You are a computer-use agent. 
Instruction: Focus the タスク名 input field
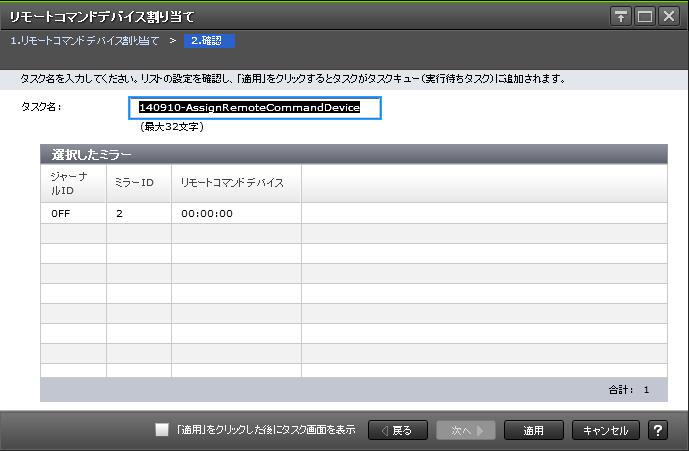pos(255,108)
